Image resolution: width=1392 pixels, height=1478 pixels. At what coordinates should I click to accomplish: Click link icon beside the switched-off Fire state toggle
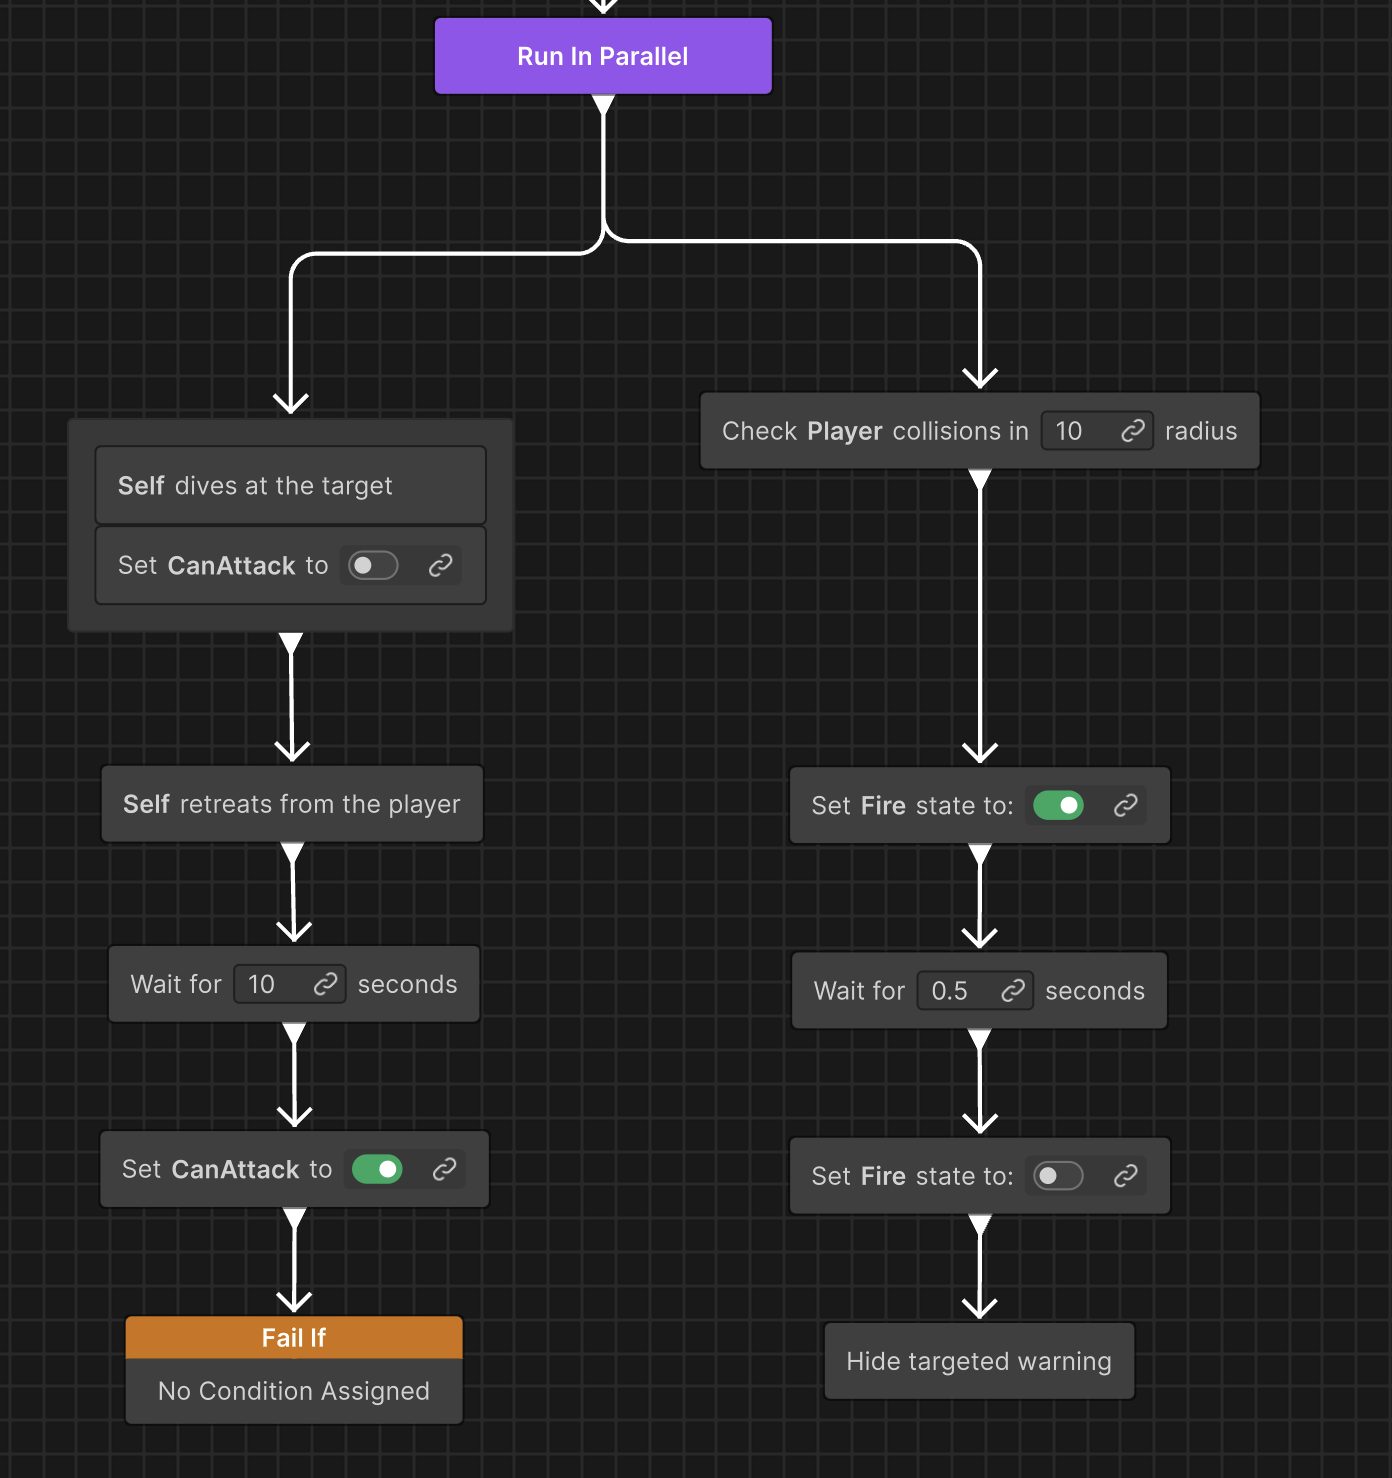point(1125,1176)
